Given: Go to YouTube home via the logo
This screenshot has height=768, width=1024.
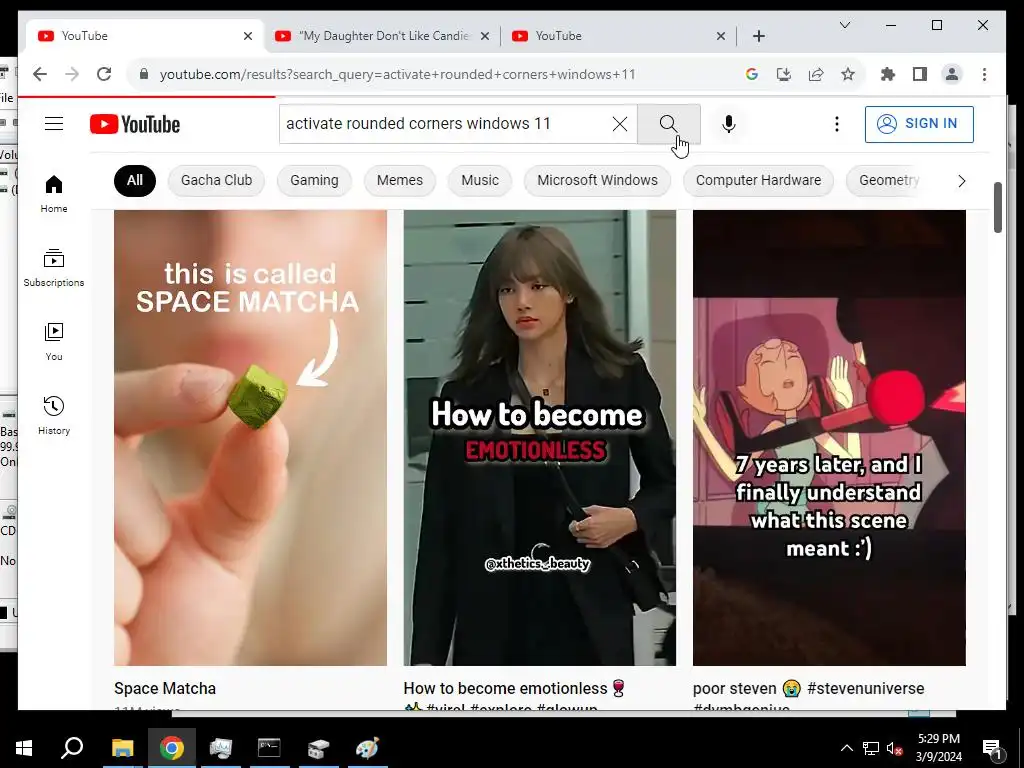Looking at the screenshot, I should pos(135,124).
